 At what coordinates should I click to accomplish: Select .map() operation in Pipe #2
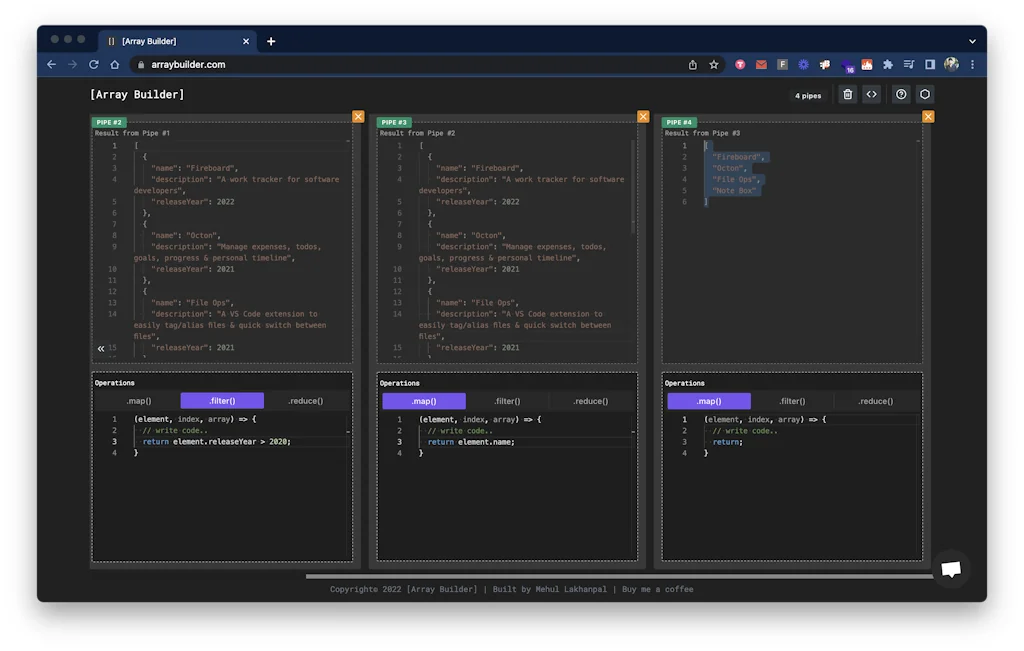[x=138, y=401]
